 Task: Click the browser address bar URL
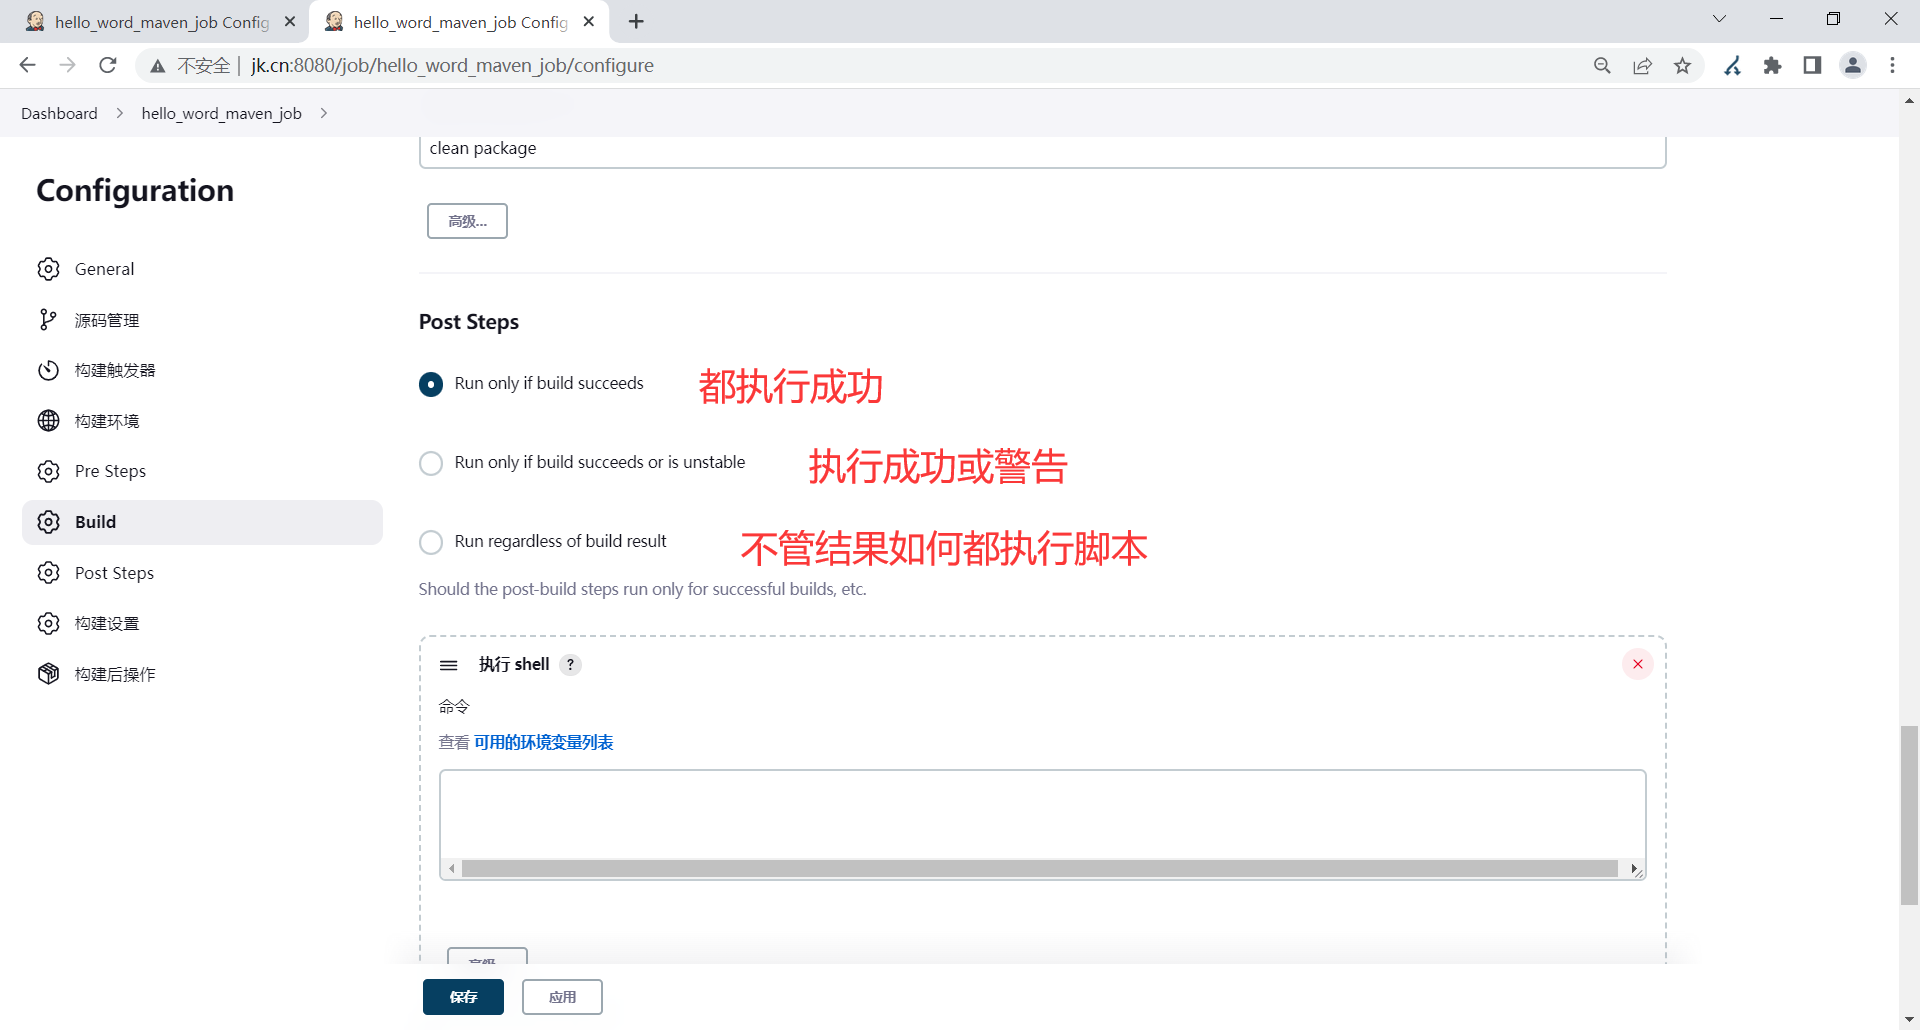(452, 65)
